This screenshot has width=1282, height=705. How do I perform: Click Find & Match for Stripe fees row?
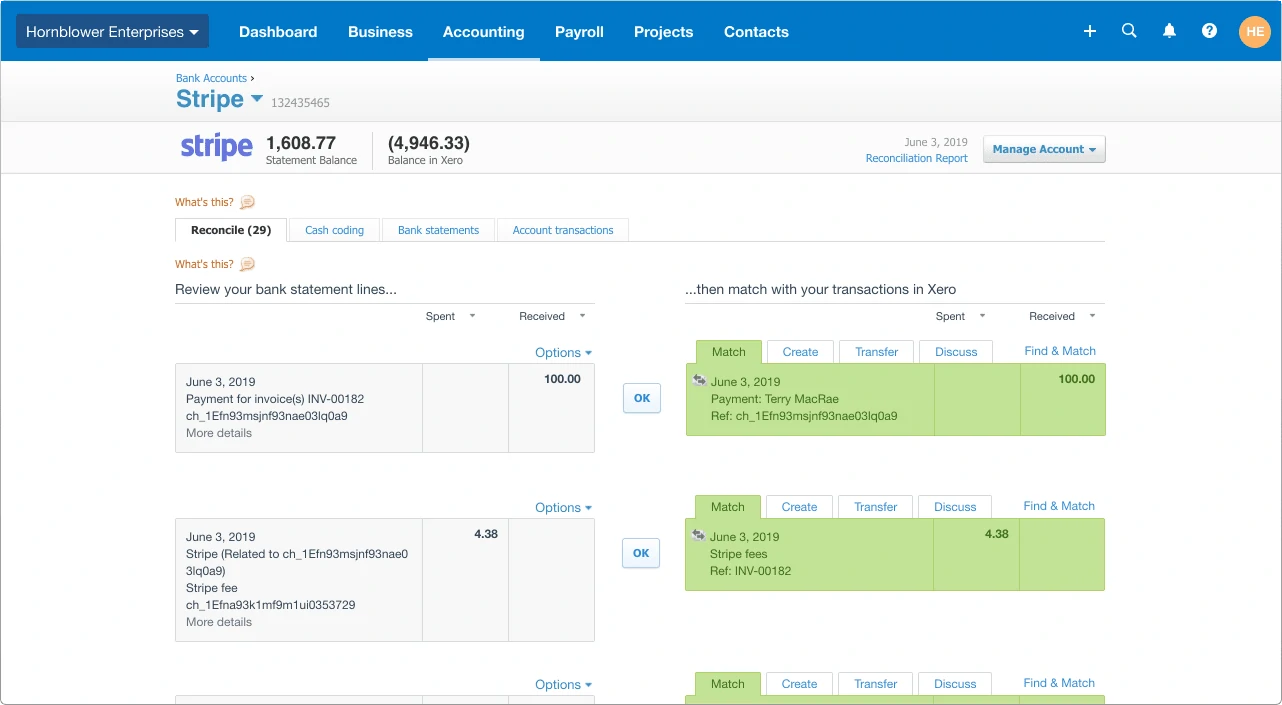1059,506
